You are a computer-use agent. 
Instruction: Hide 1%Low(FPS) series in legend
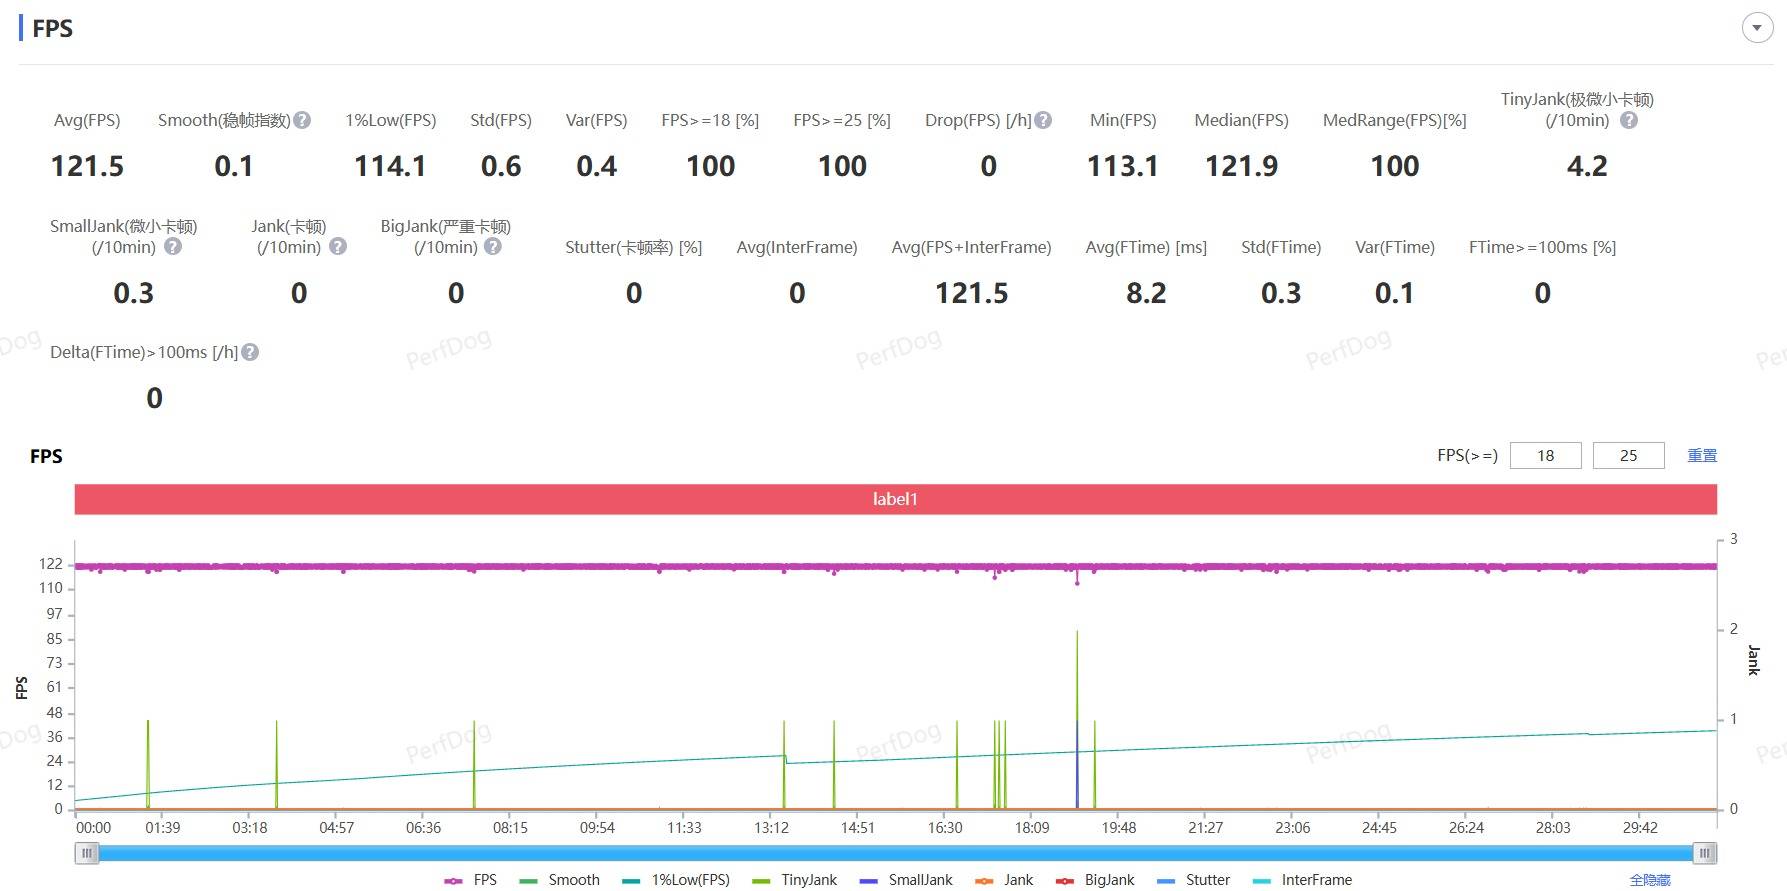pyautogui.click(x=676, y=880)
